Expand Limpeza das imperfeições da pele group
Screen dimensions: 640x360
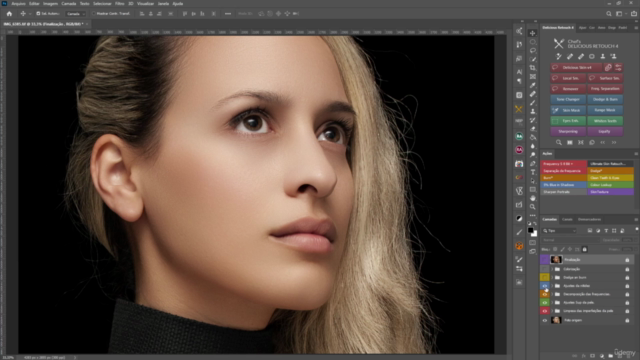click(552, 311)
